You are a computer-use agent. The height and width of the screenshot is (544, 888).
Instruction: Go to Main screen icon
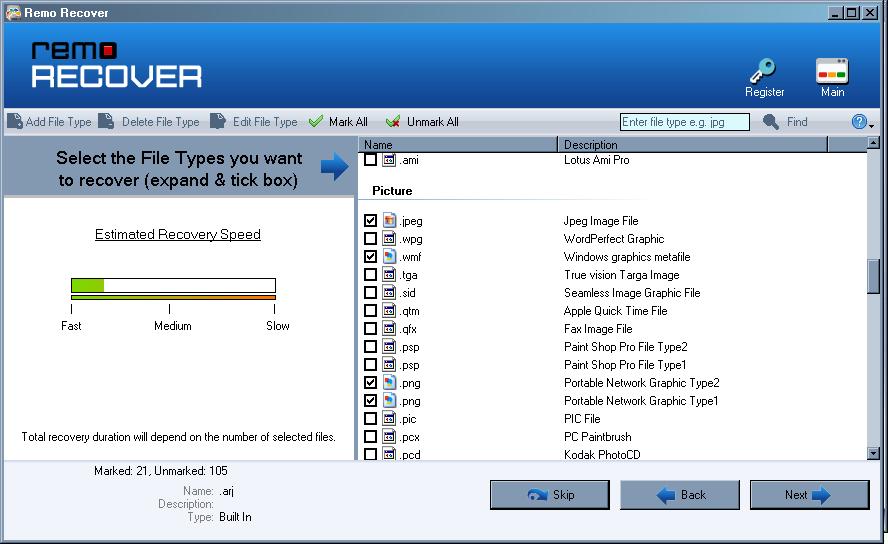(x=831, y=71)
